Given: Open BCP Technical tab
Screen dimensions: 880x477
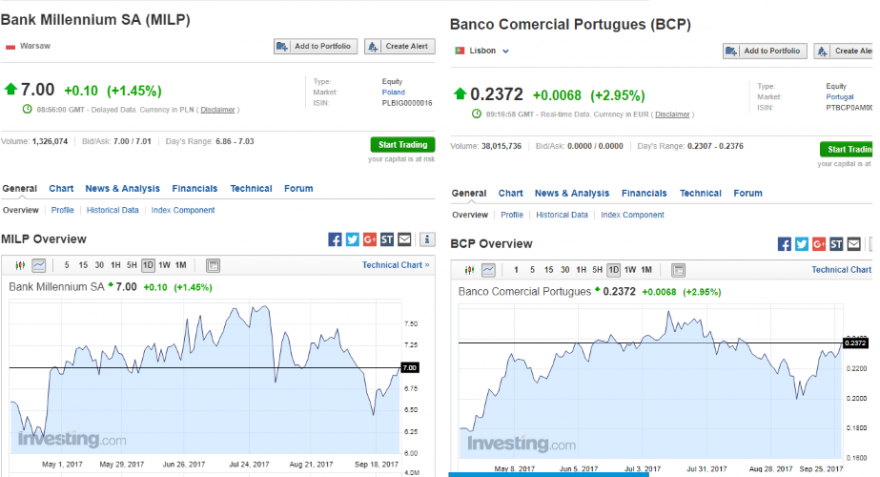Looking at the screenshot, I should click(x=700, y=193).
